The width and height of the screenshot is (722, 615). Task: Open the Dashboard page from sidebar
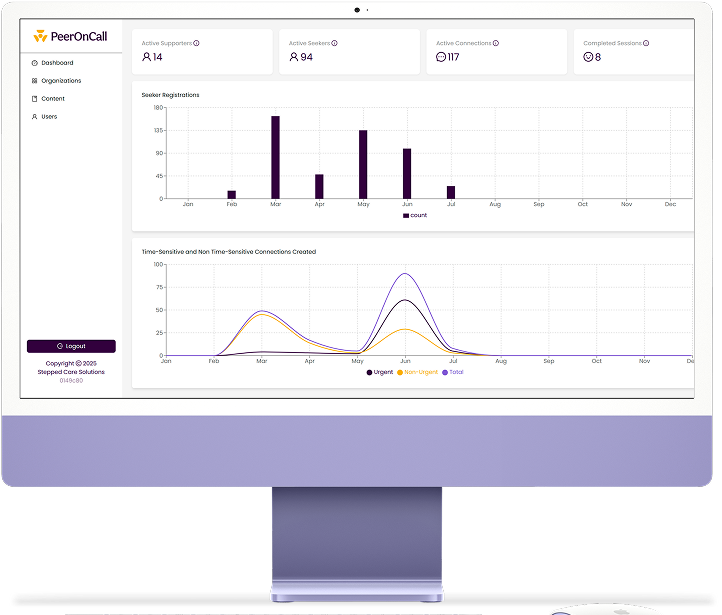(x=56, y=63)
